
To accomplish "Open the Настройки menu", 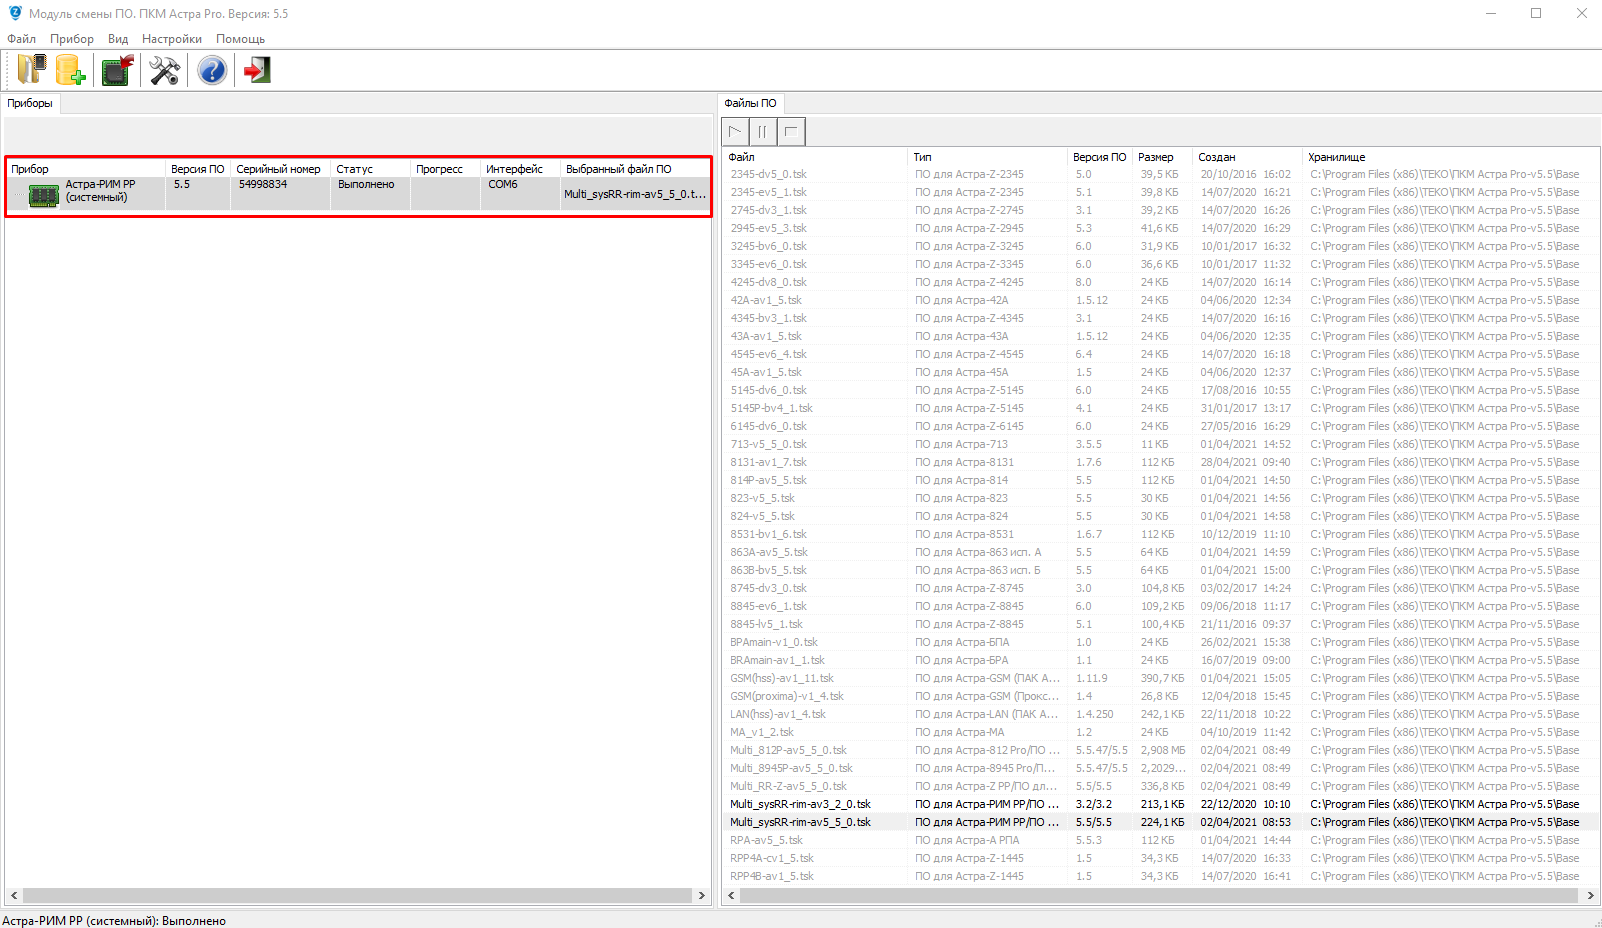I will click(172, 39).
